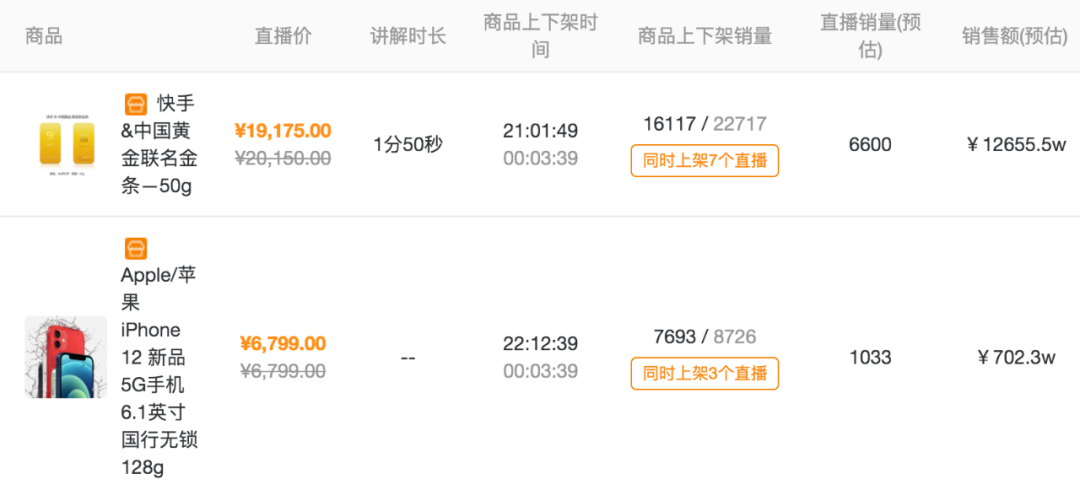Click the 22:12:39 listing time
Image resolution: width=1080 pixels, height=490 pixels.
pyautogui.click(x=540, y=343)
